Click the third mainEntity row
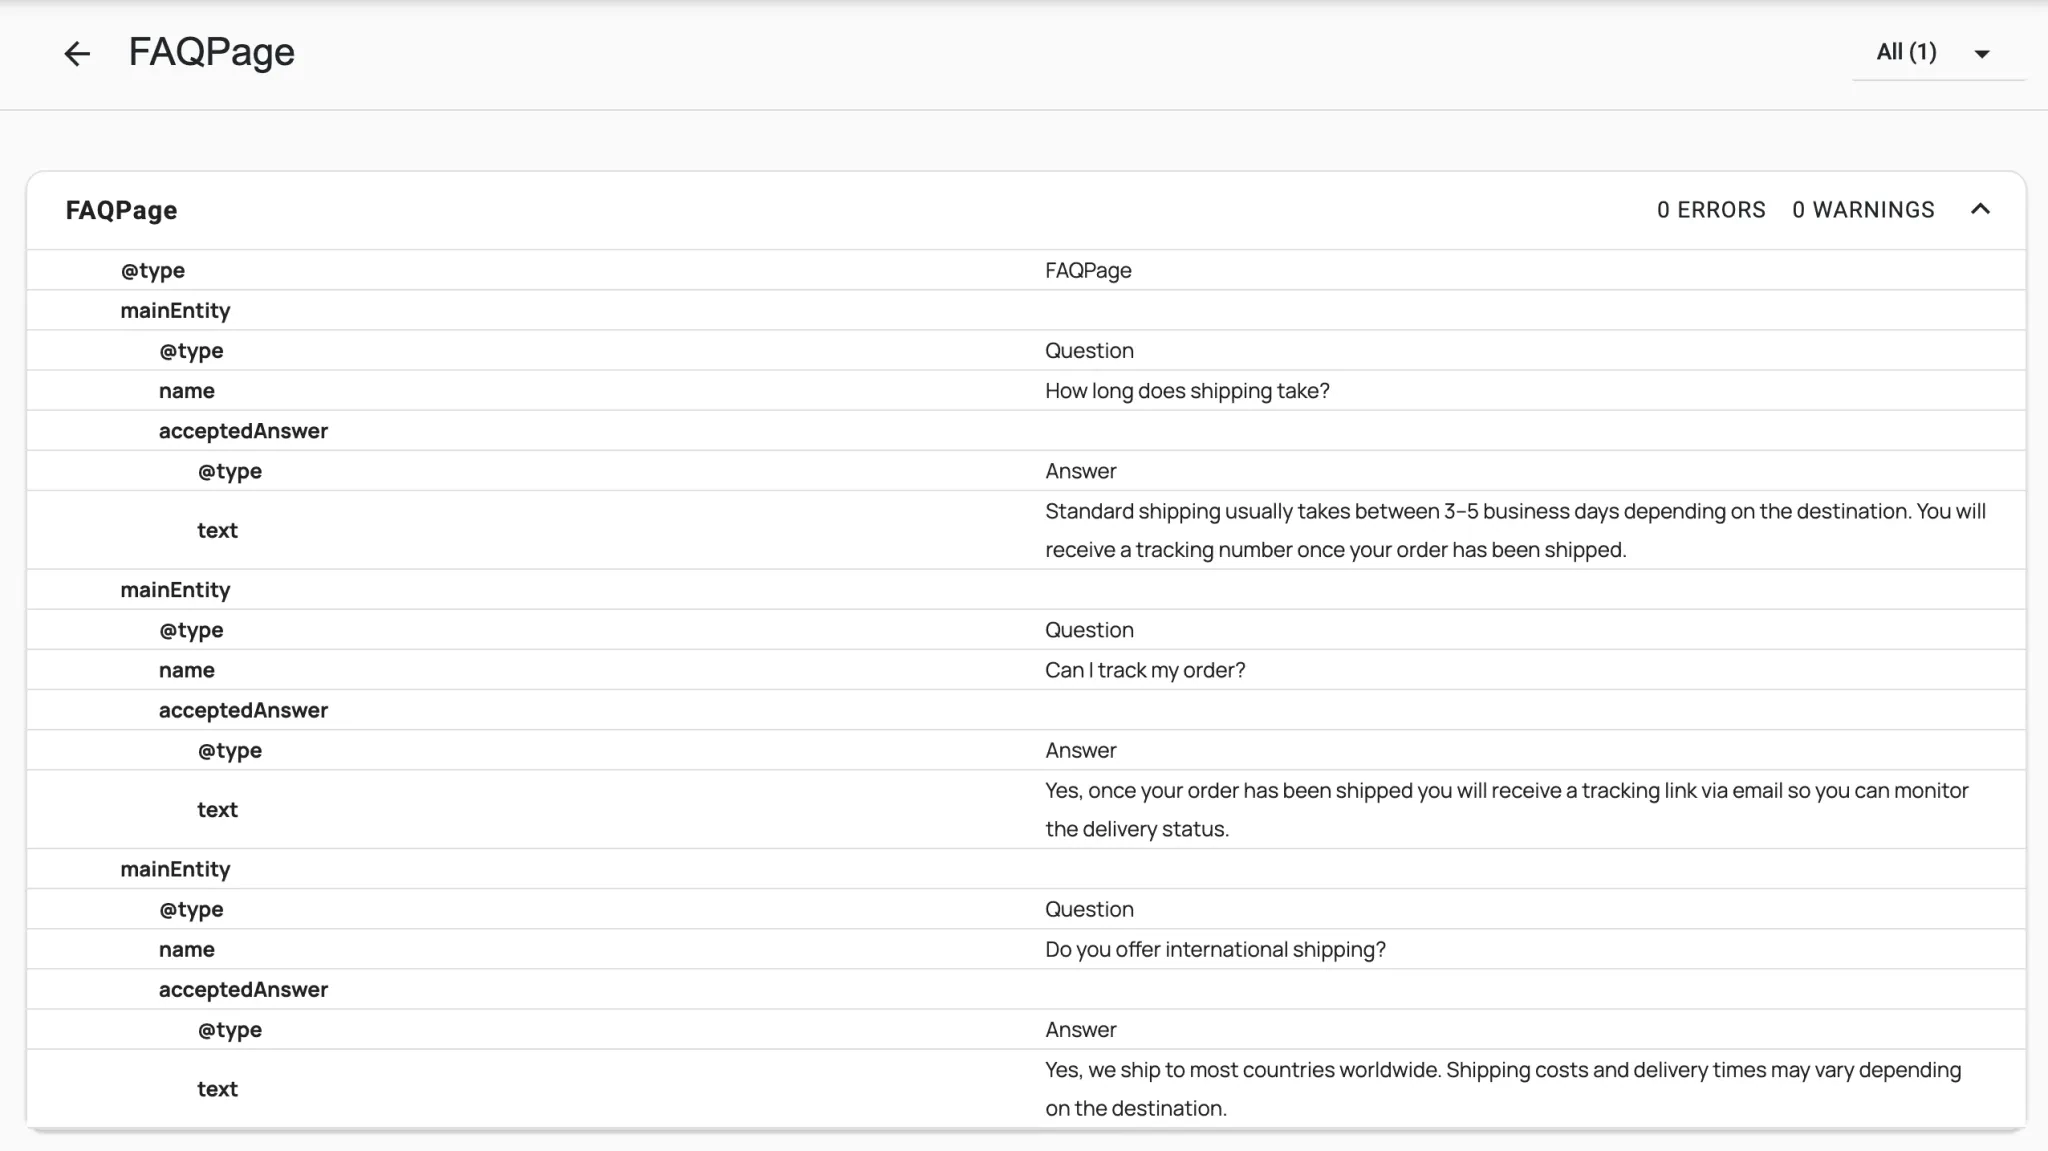The width and height of the screenshot is (2048, 1151). pos(175,869)
